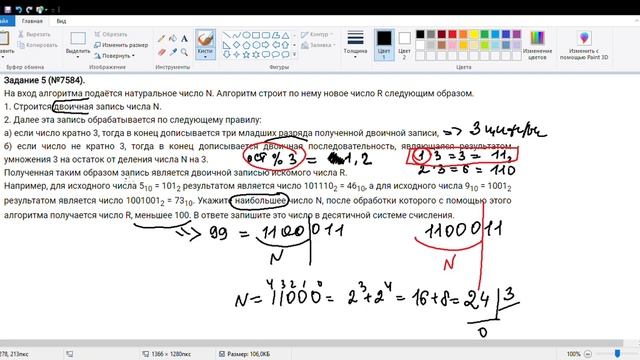
Task: Expand the shapes gallery with bottom arrow
Action: point(295,55)
